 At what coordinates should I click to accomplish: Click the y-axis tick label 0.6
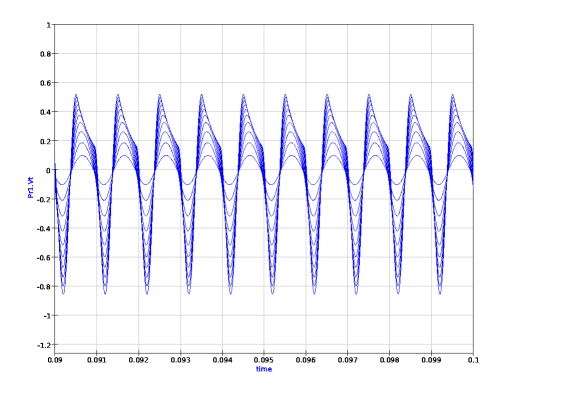coord(45,83)
